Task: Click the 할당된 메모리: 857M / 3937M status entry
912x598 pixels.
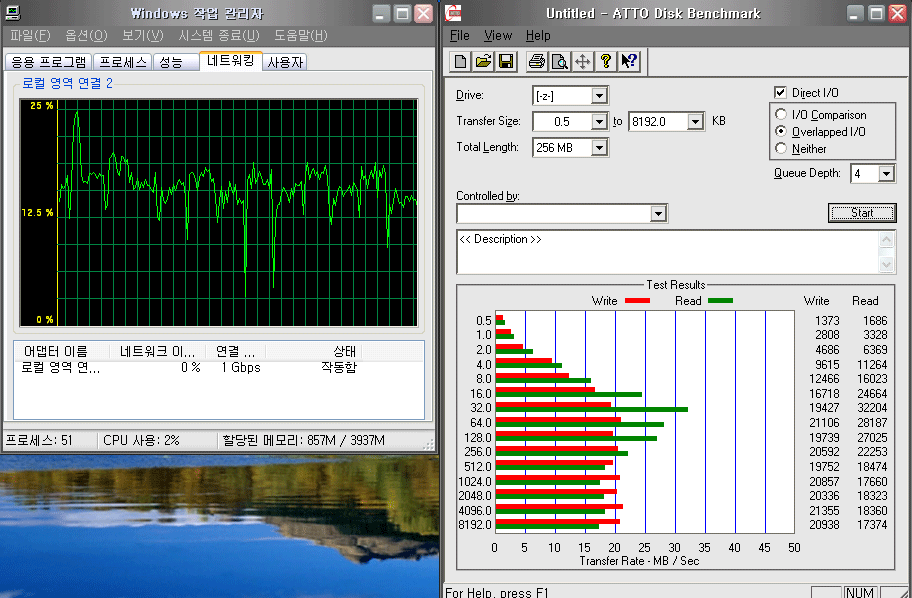Action: pyautogui.click(x=304, y=440)
